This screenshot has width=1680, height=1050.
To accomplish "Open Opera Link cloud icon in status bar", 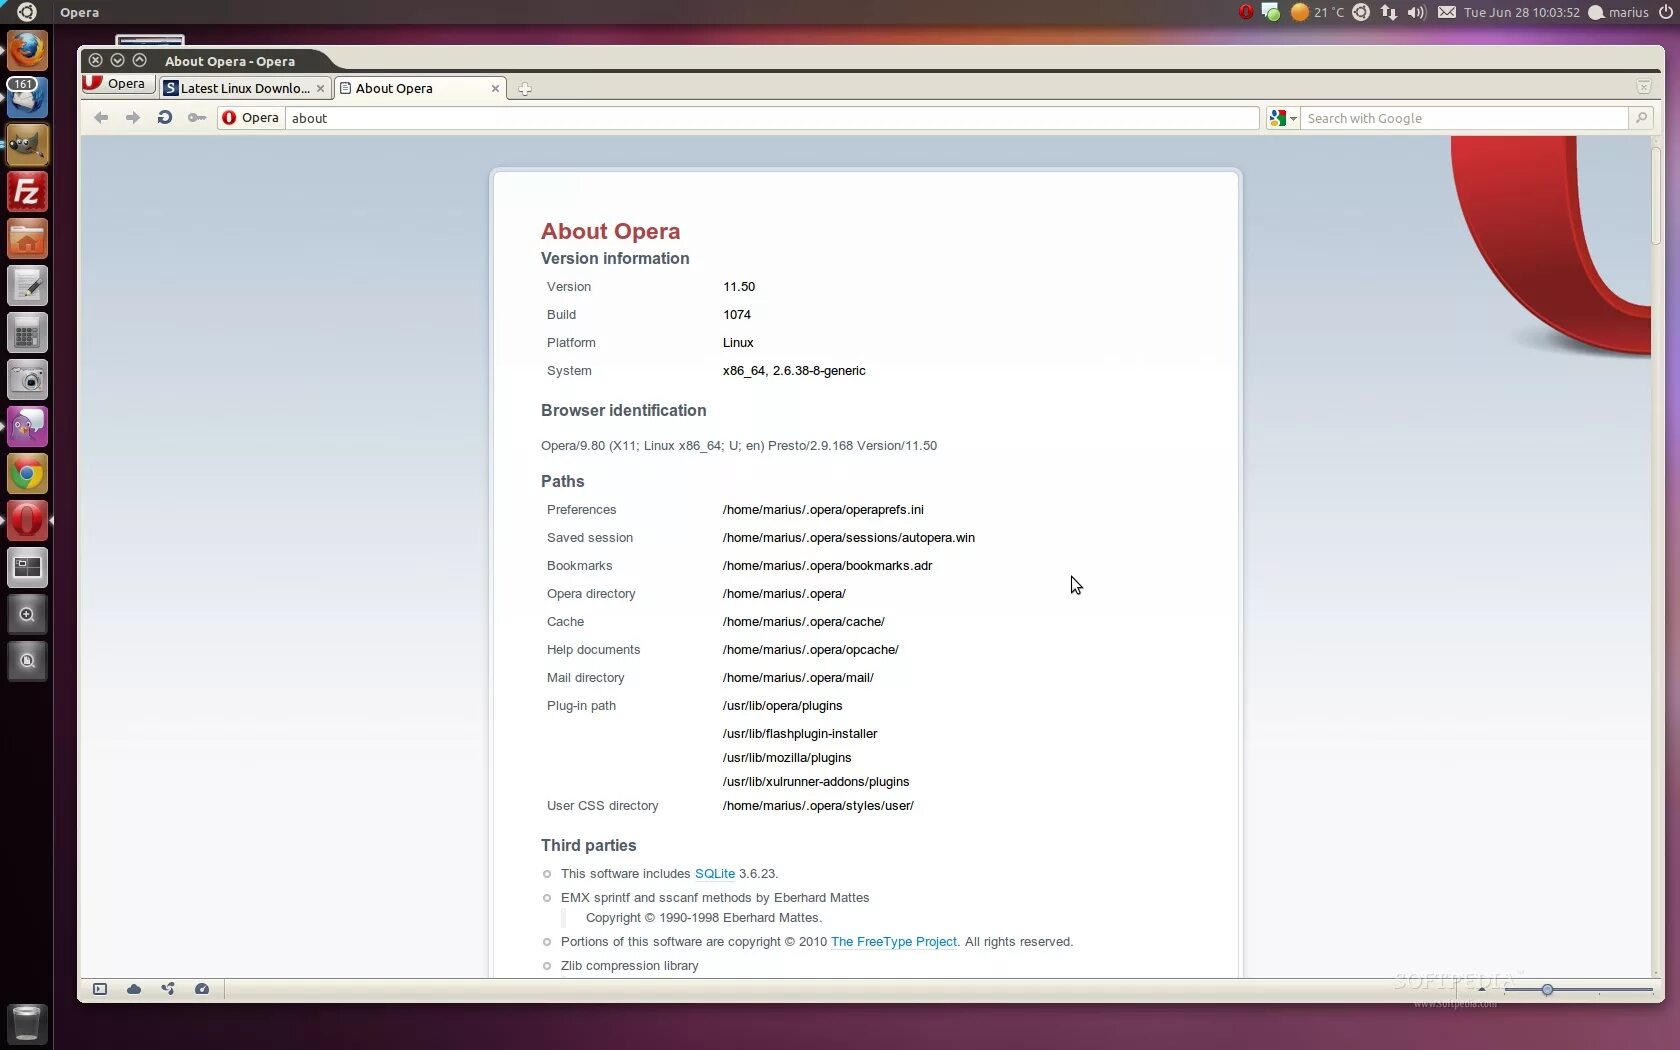I will click(134, 989).
